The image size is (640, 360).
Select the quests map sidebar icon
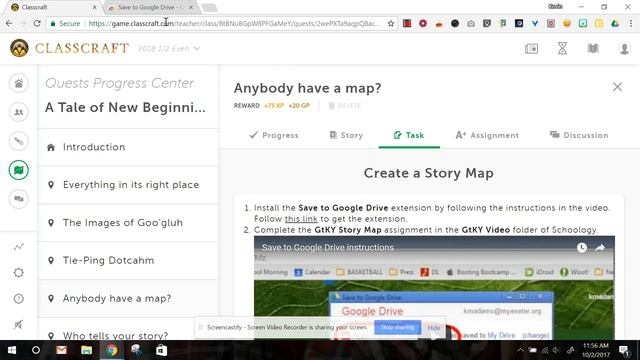pyautogui.click(x=19, y=170)
